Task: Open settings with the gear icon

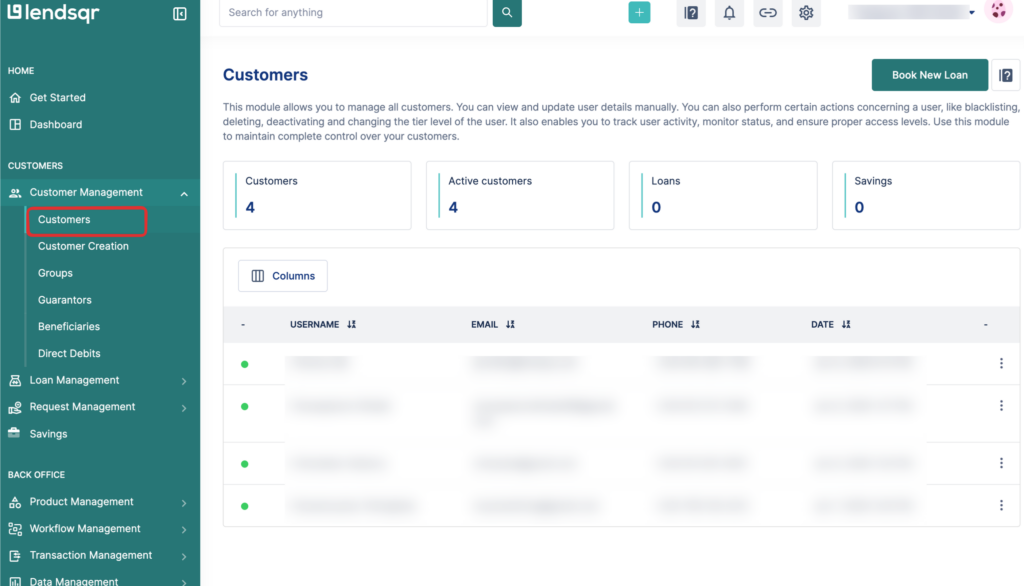Action: coord(806,13)
